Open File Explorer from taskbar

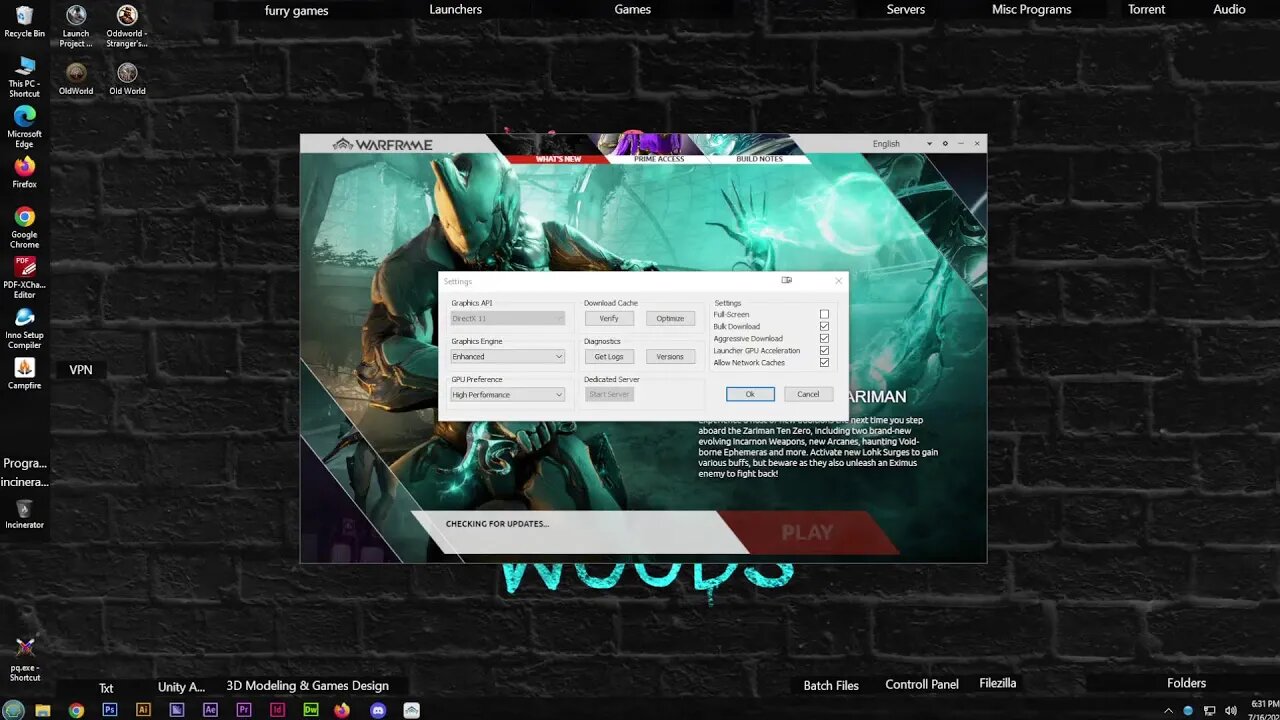[x=43, y=710]
